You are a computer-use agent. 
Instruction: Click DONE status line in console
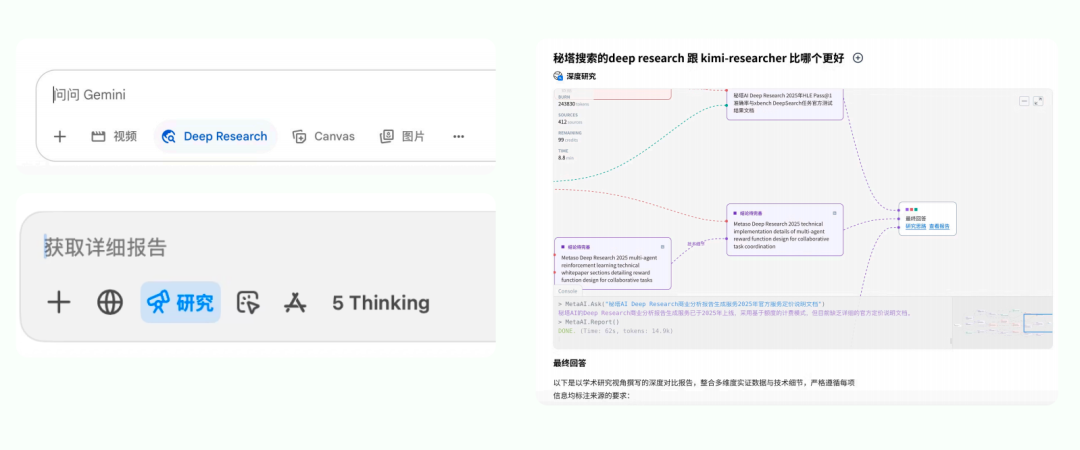coord(615,331)
